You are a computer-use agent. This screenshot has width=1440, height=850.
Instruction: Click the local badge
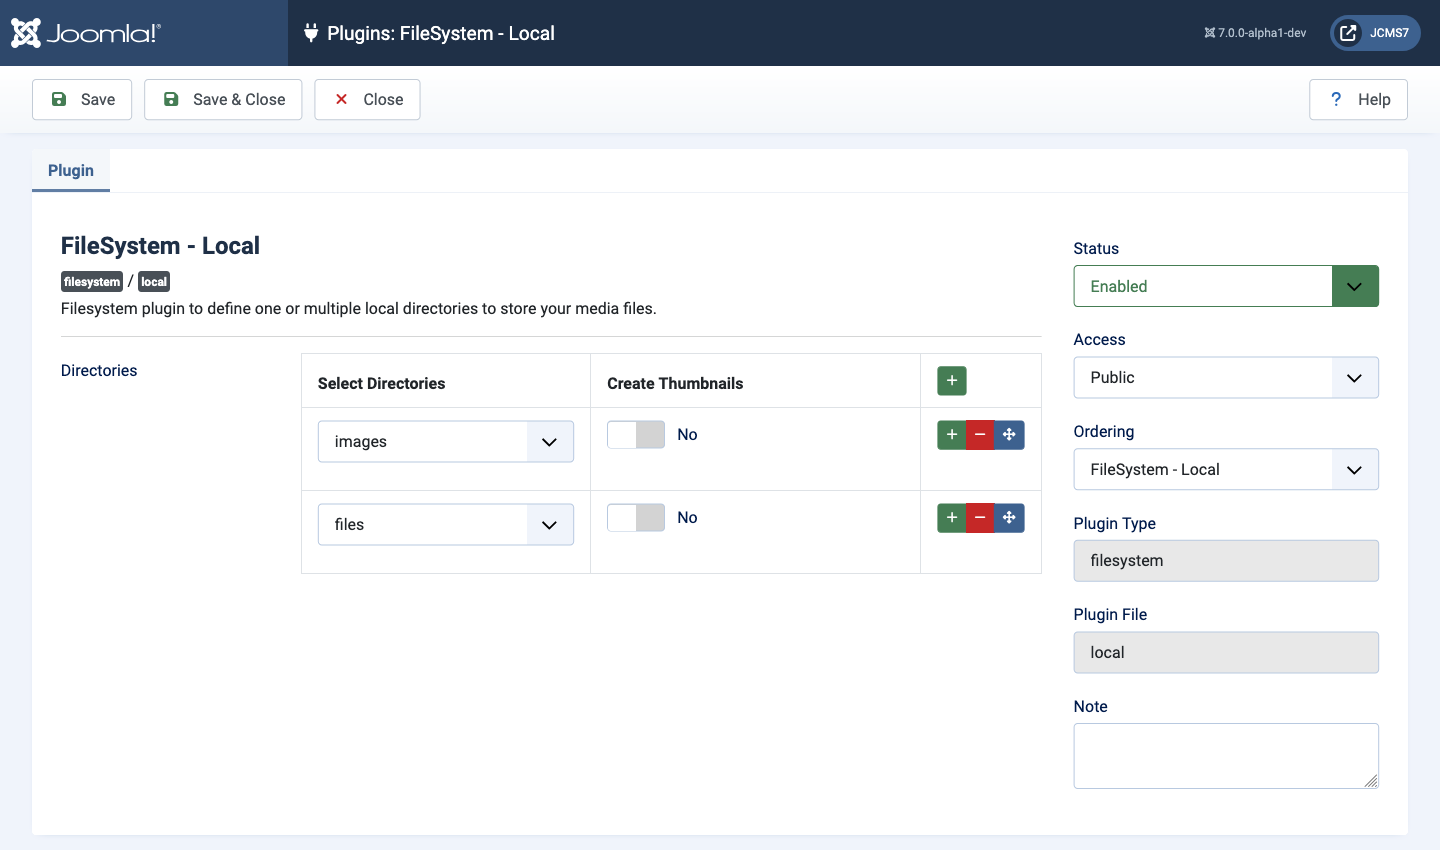(x=154, y=282)
